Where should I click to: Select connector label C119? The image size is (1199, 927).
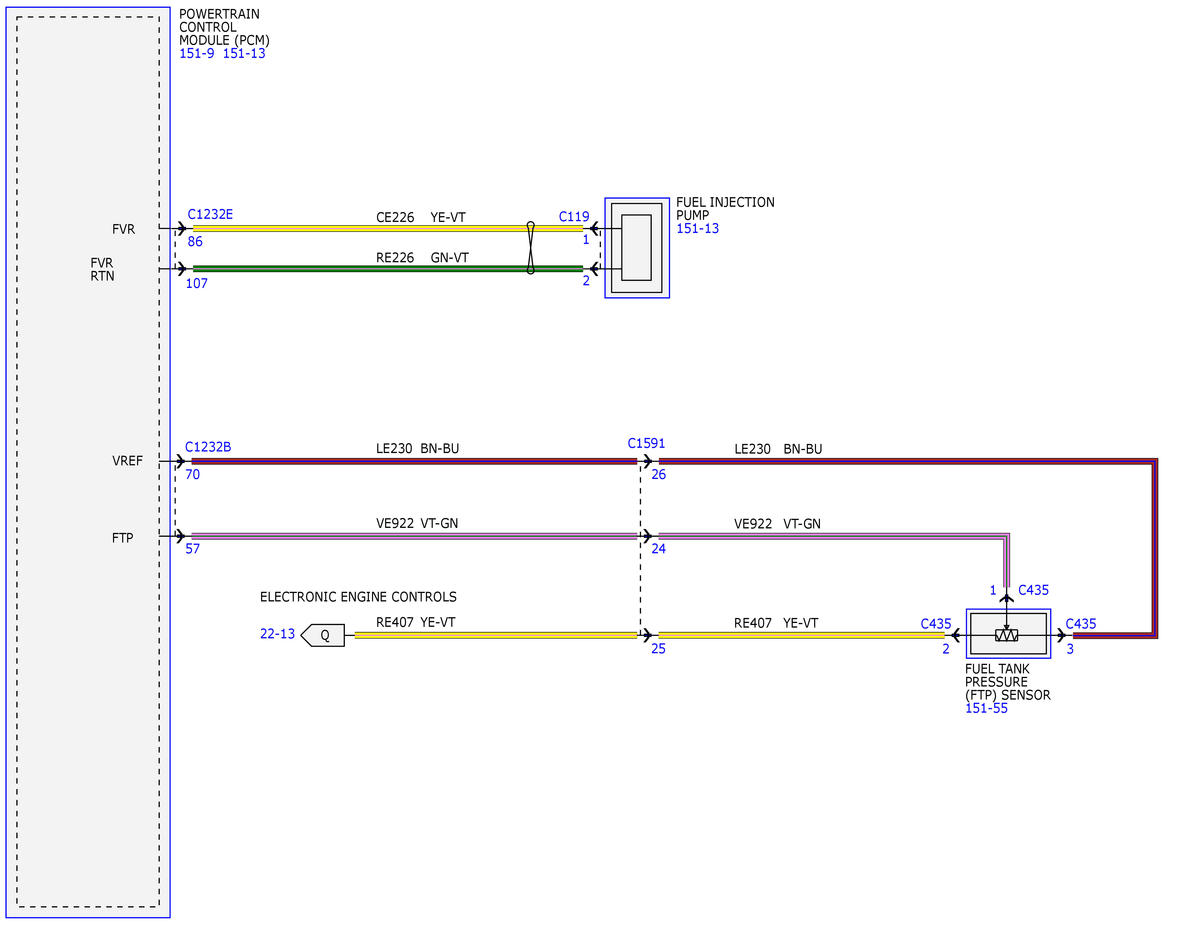click(574, 216)
